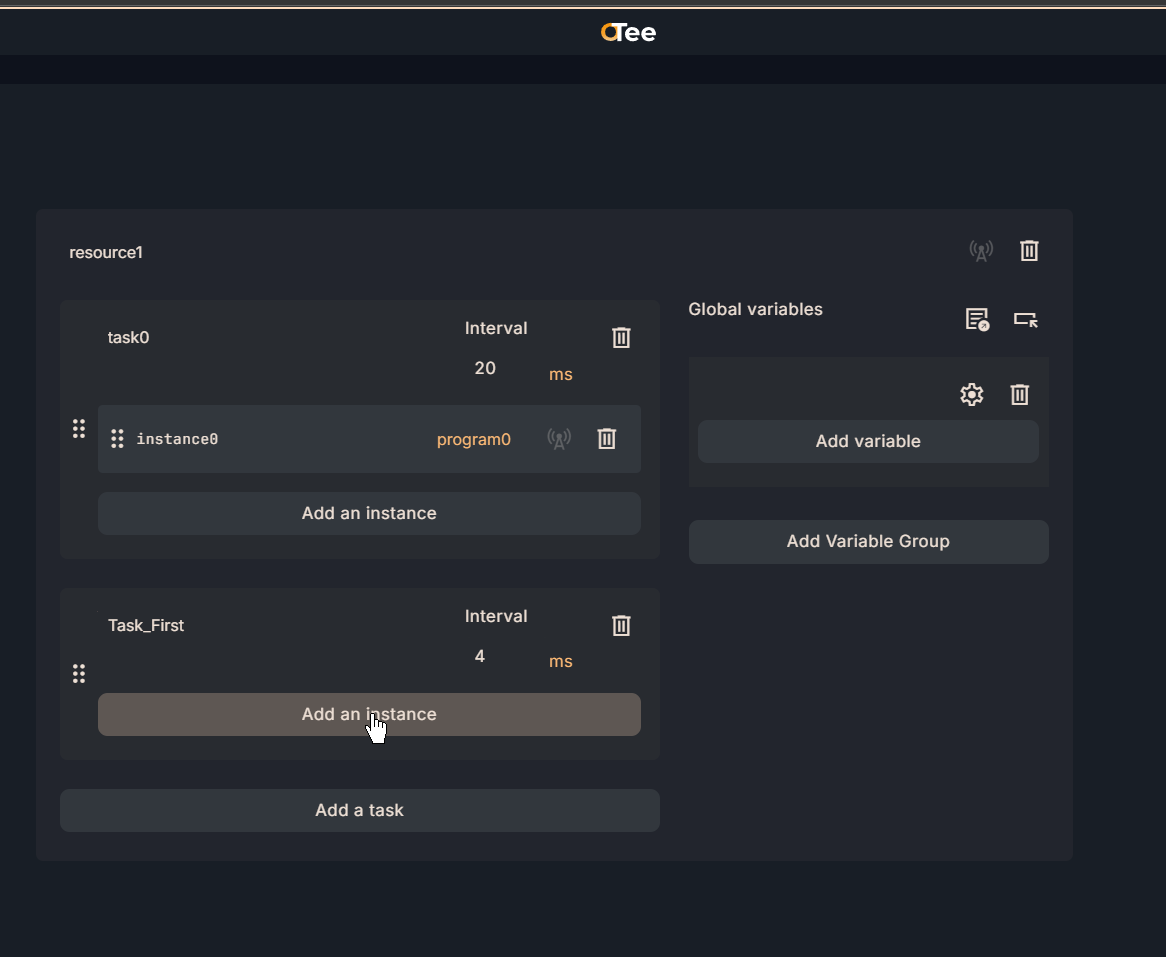
Task: Click document-with-arrow icon beside Global variables
Action: coord(977,319)
